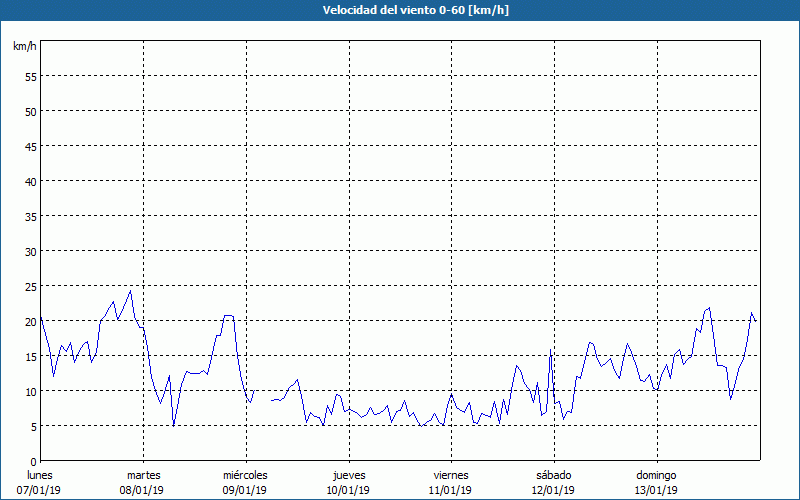Screen dimensions: 800x500
Task: Click the 'lunes' day label
Action: click(40, 475)
